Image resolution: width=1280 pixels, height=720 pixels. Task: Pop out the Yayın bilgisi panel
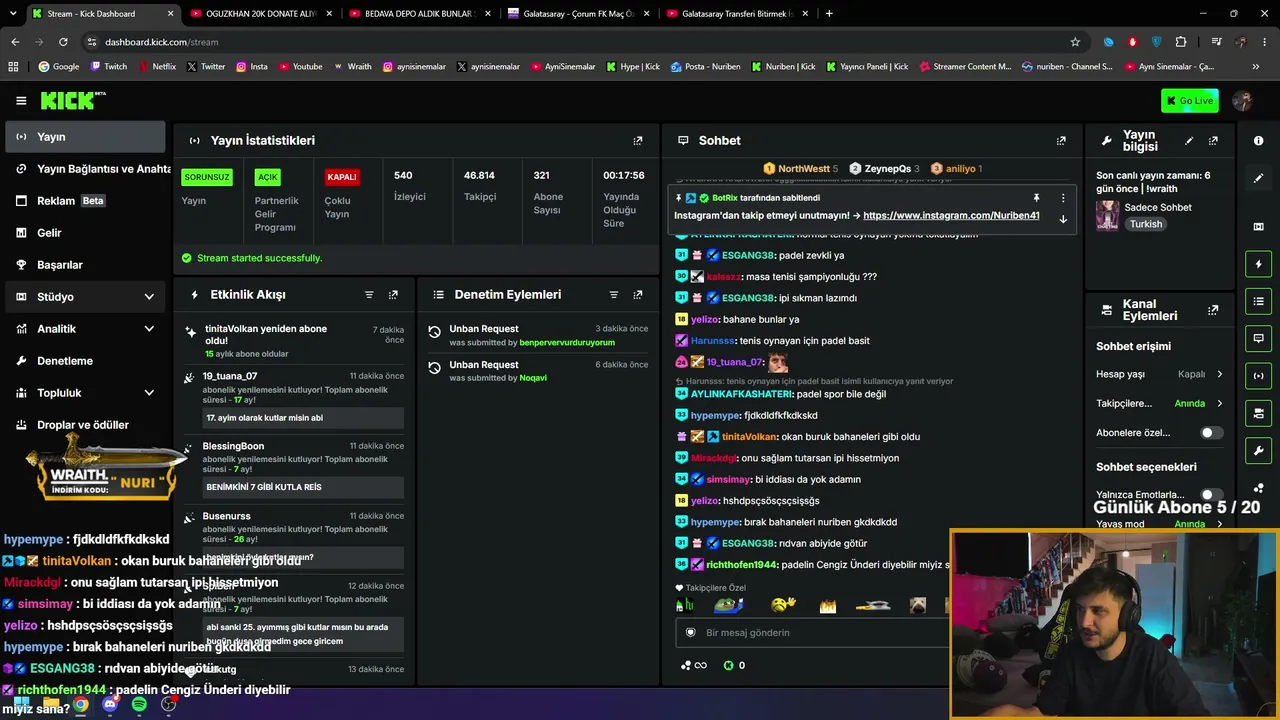point(1213,141)
